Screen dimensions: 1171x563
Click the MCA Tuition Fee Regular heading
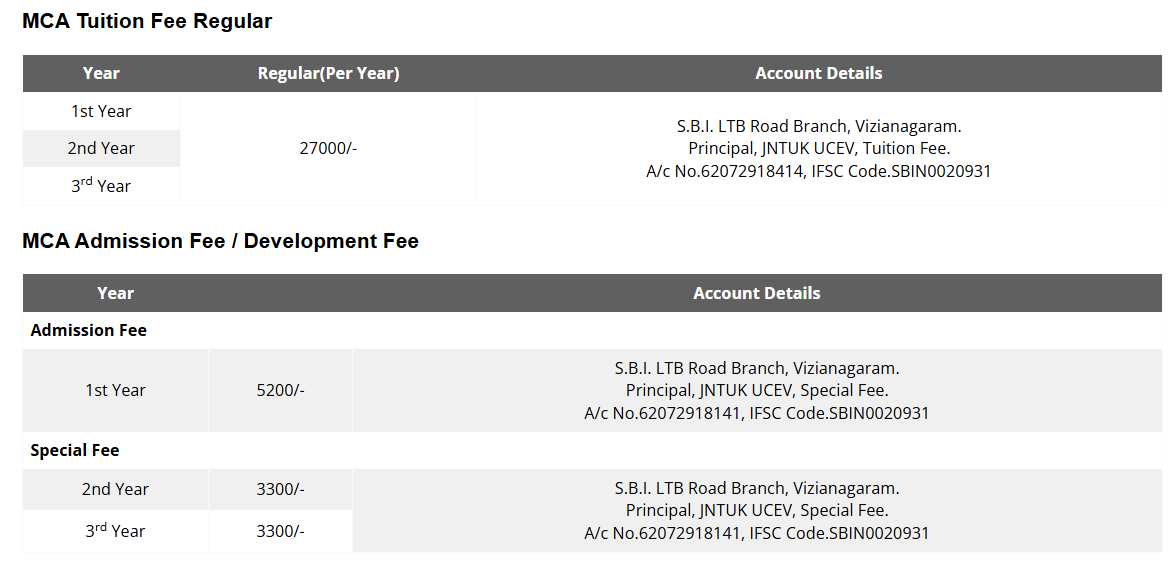147,21
